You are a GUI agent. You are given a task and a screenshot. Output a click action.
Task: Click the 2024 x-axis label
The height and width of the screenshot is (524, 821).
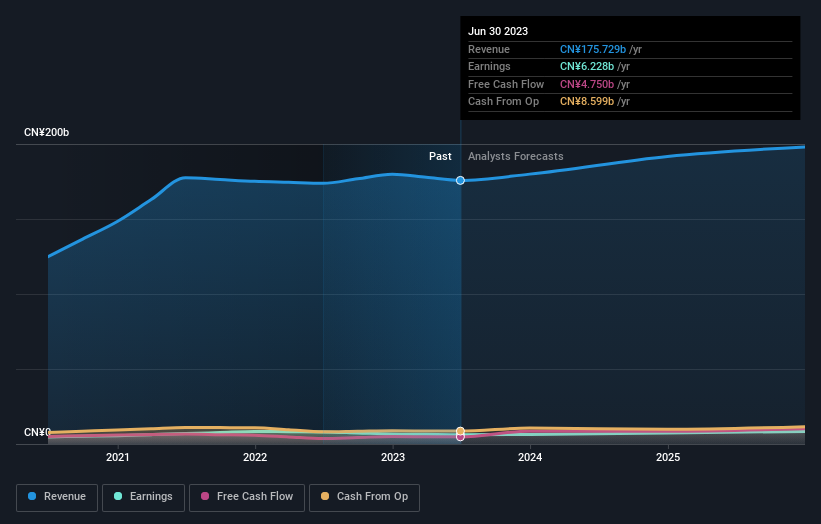530,458
